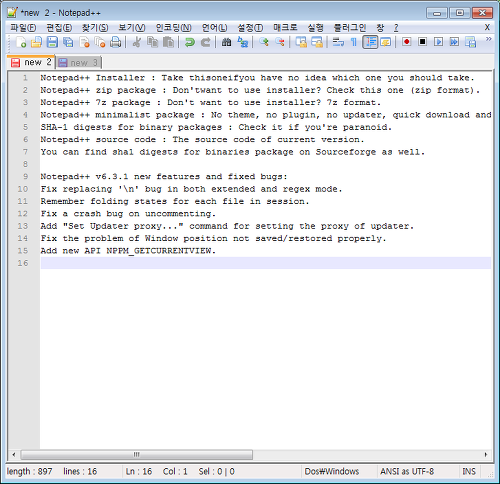Click the green Undo arrow icon
Screen dimensions: 500x484
tap(190, 42)
